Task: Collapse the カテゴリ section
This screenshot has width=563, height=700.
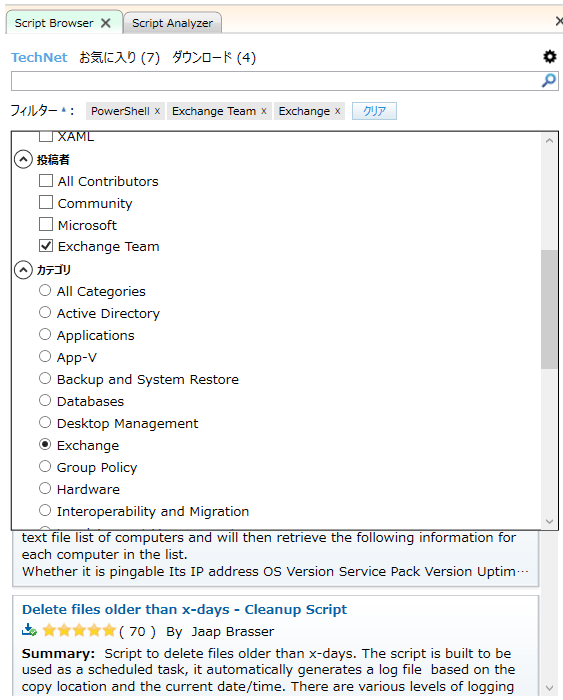Action: click(x=23, y=270)
